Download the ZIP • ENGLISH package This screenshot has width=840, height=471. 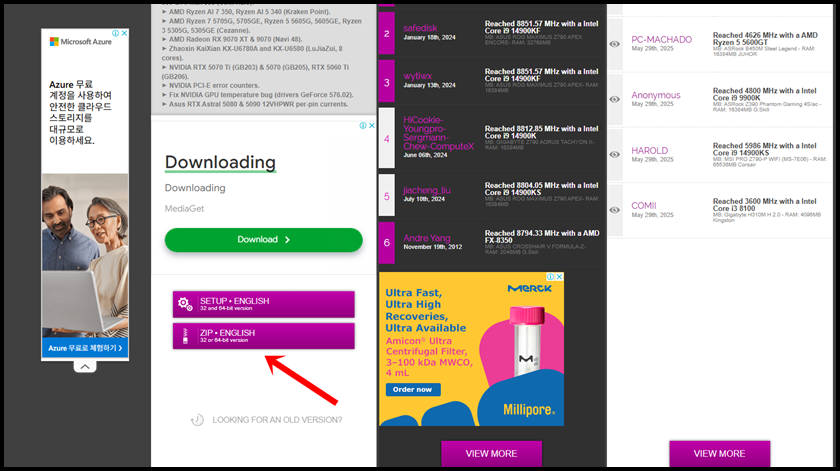[264, 335]
